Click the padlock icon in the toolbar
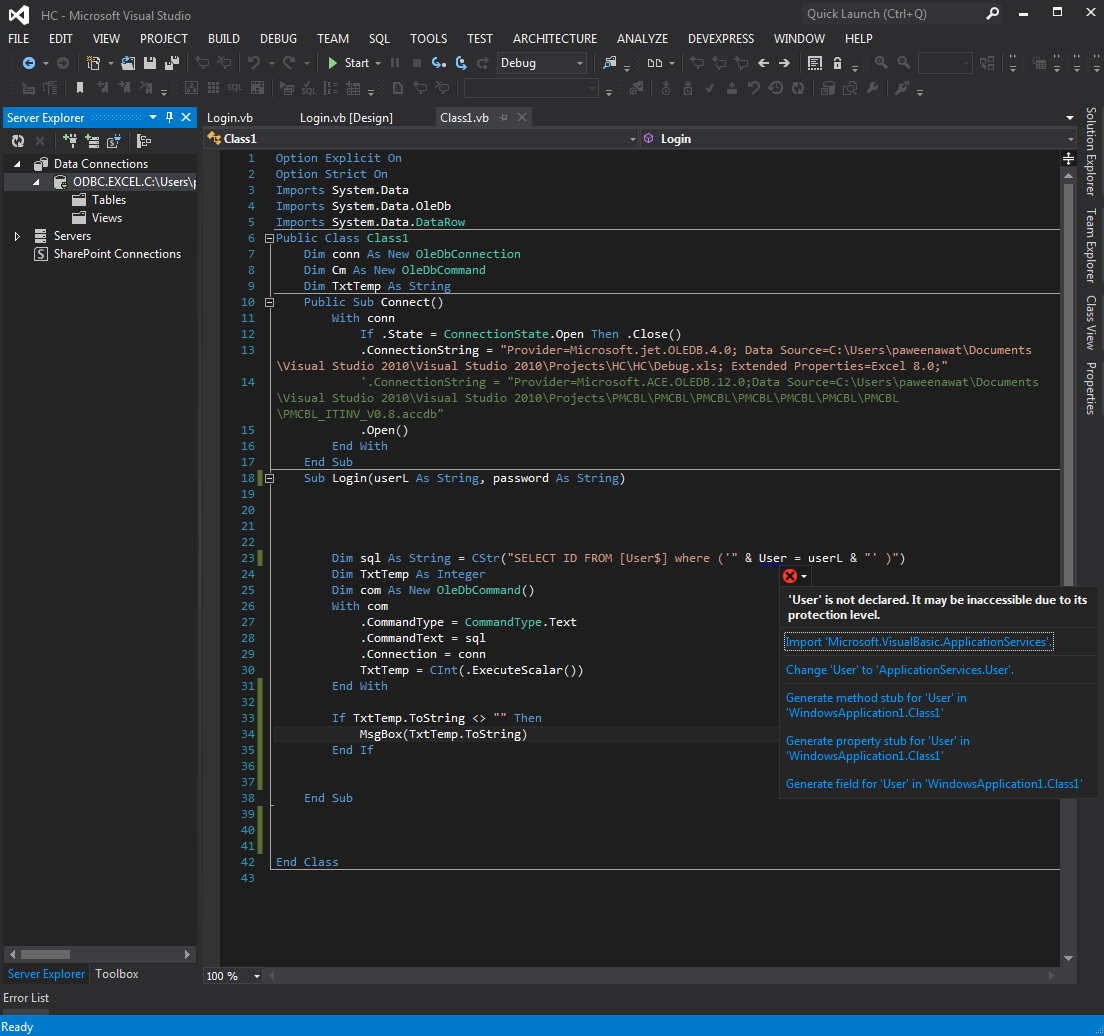 [837, 63]
